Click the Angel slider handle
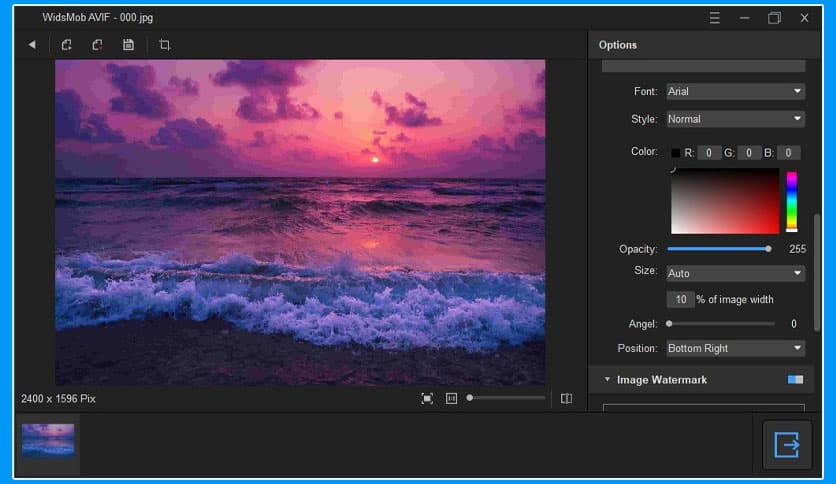The height and width of the screenshot is (484, 836). coord(669,324)
